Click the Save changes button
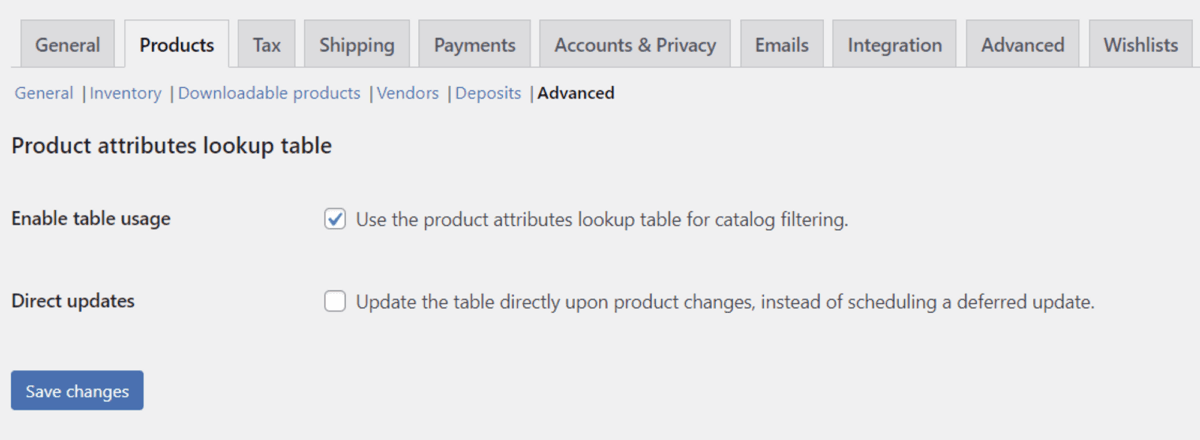1200x440 pixels. tap(77, 391)
